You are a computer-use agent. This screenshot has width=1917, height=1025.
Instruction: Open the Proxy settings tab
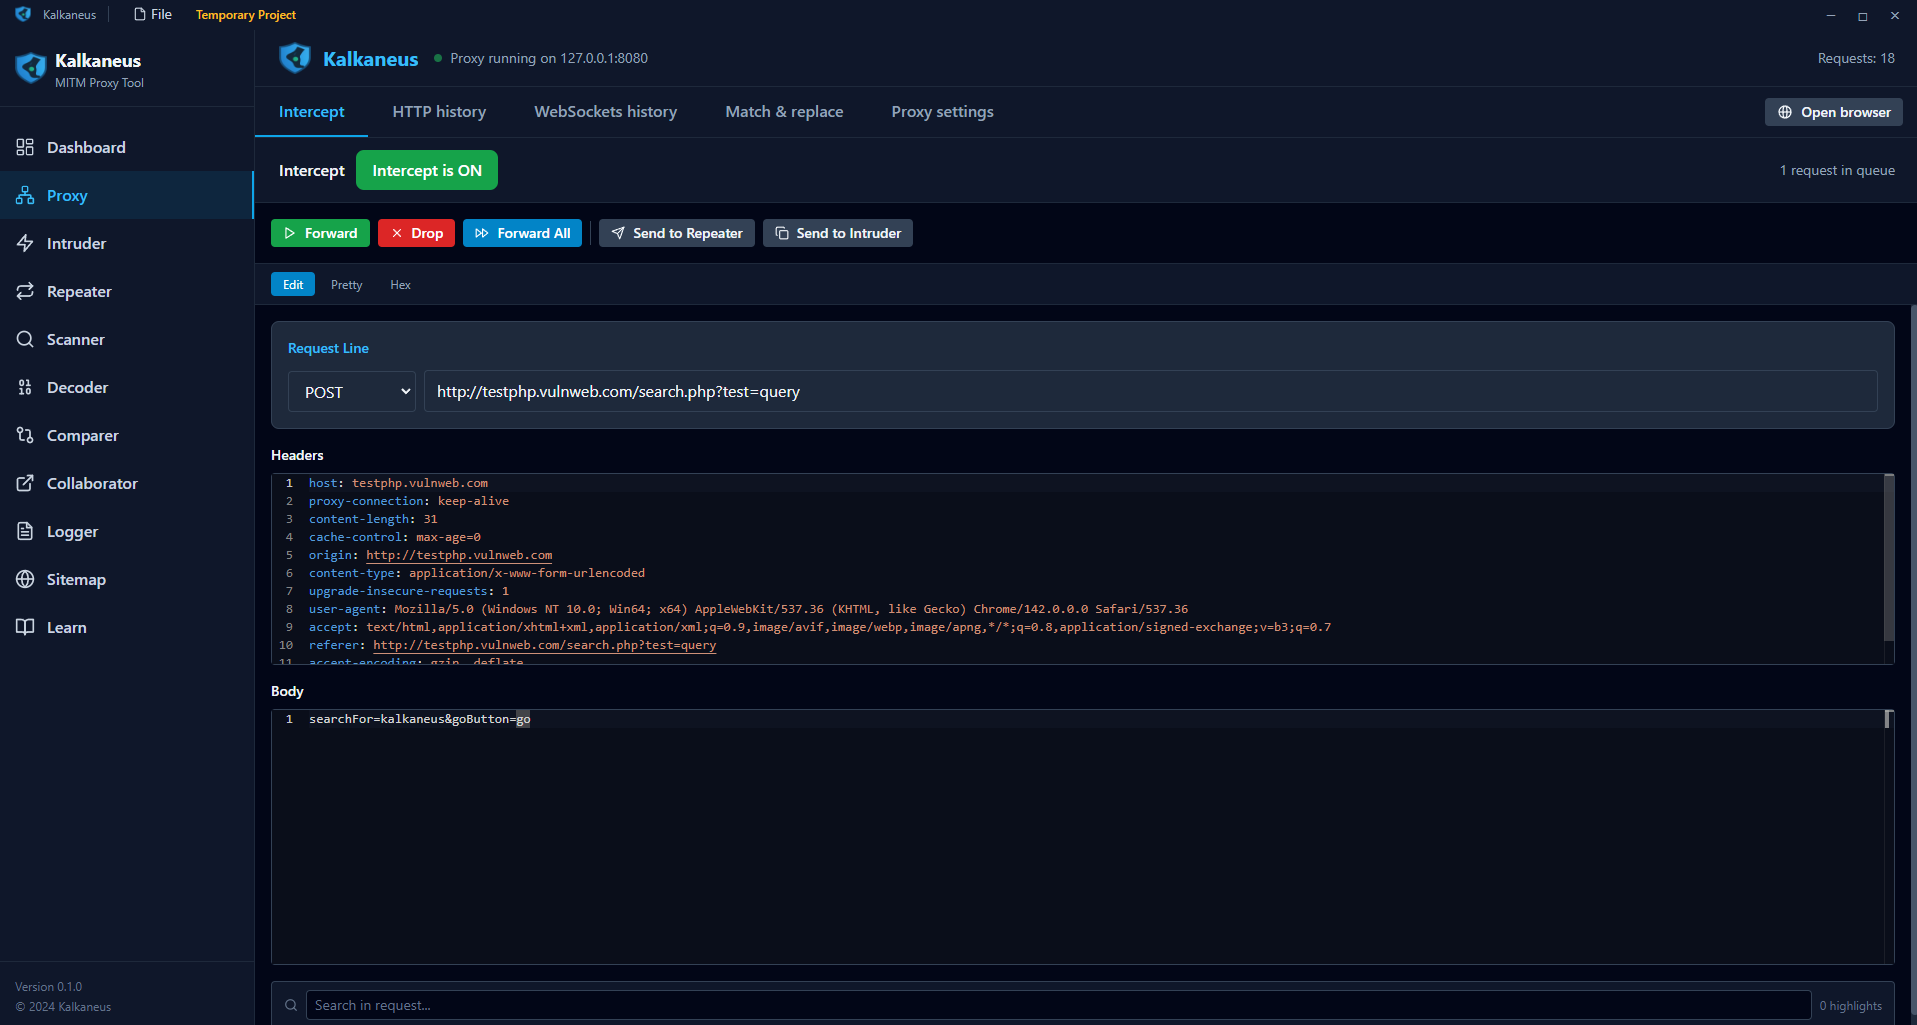click(x=941, y=111)
